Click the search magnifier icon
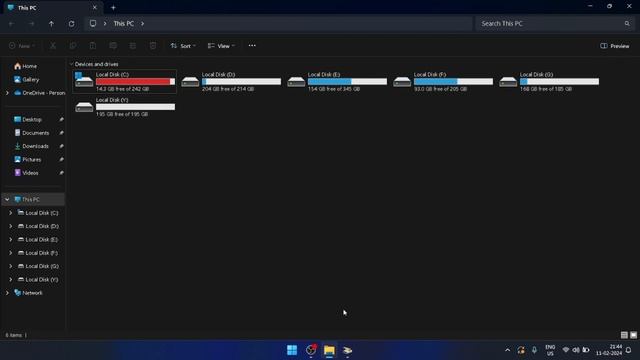Viewport: 640px width, 360px height. 627,24
